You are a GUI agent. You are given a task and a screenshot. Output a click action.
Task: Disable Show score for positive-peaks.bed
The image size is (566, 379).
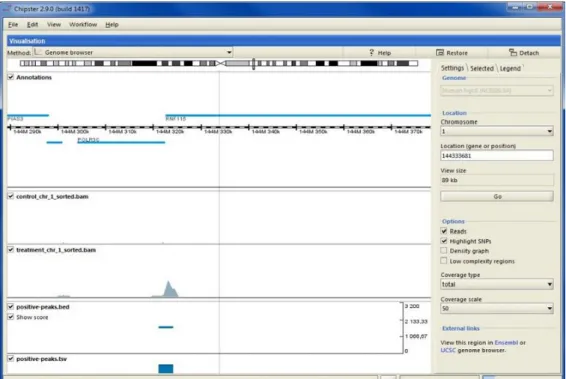click(x=11, y=317)
